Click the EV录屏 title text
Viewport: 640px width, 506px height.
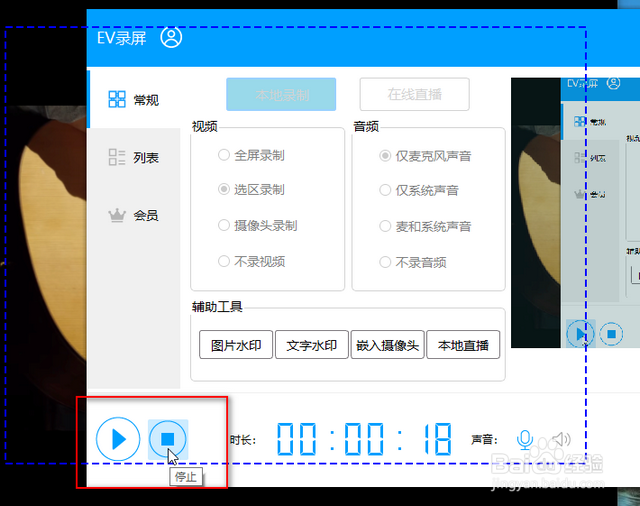(121, 38)
